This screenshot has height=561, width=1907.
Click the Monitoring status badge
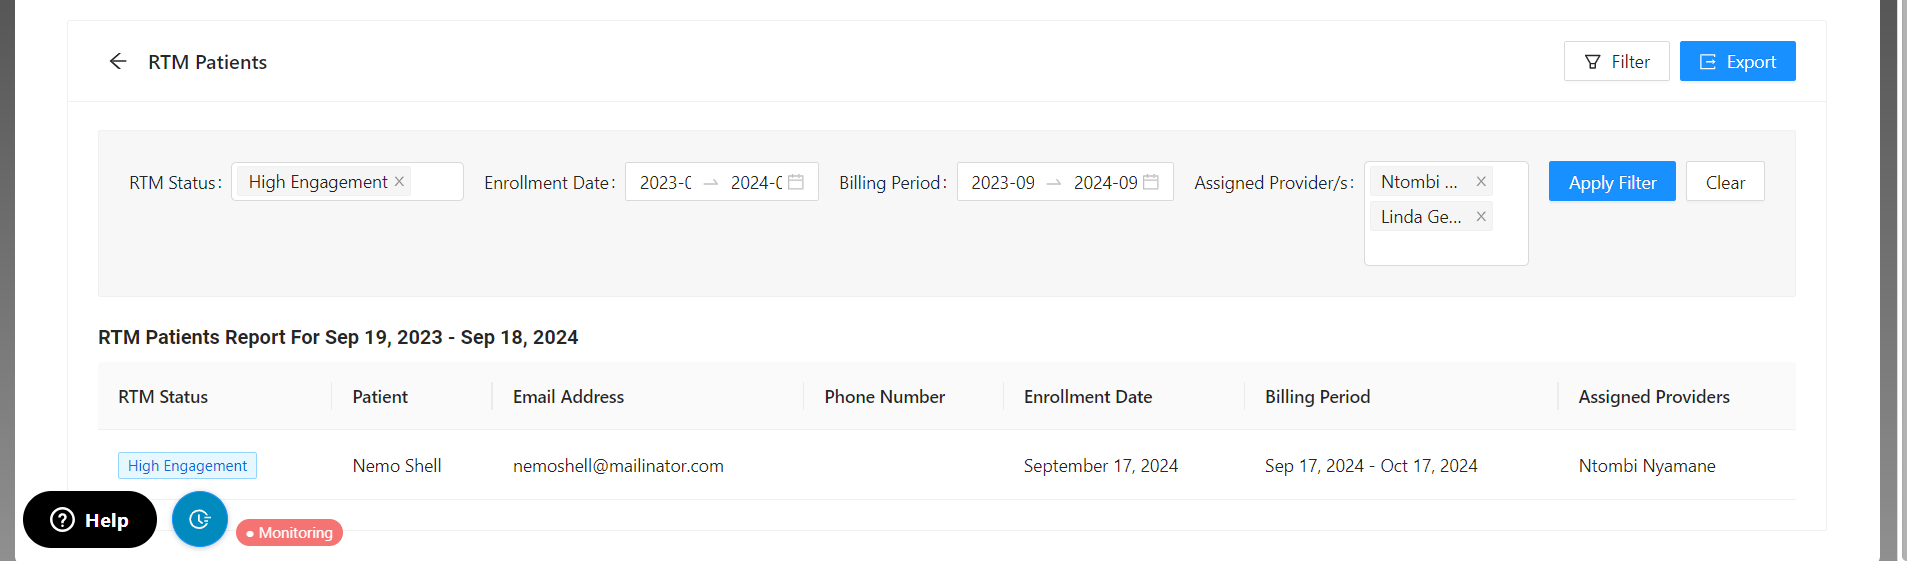290,533
